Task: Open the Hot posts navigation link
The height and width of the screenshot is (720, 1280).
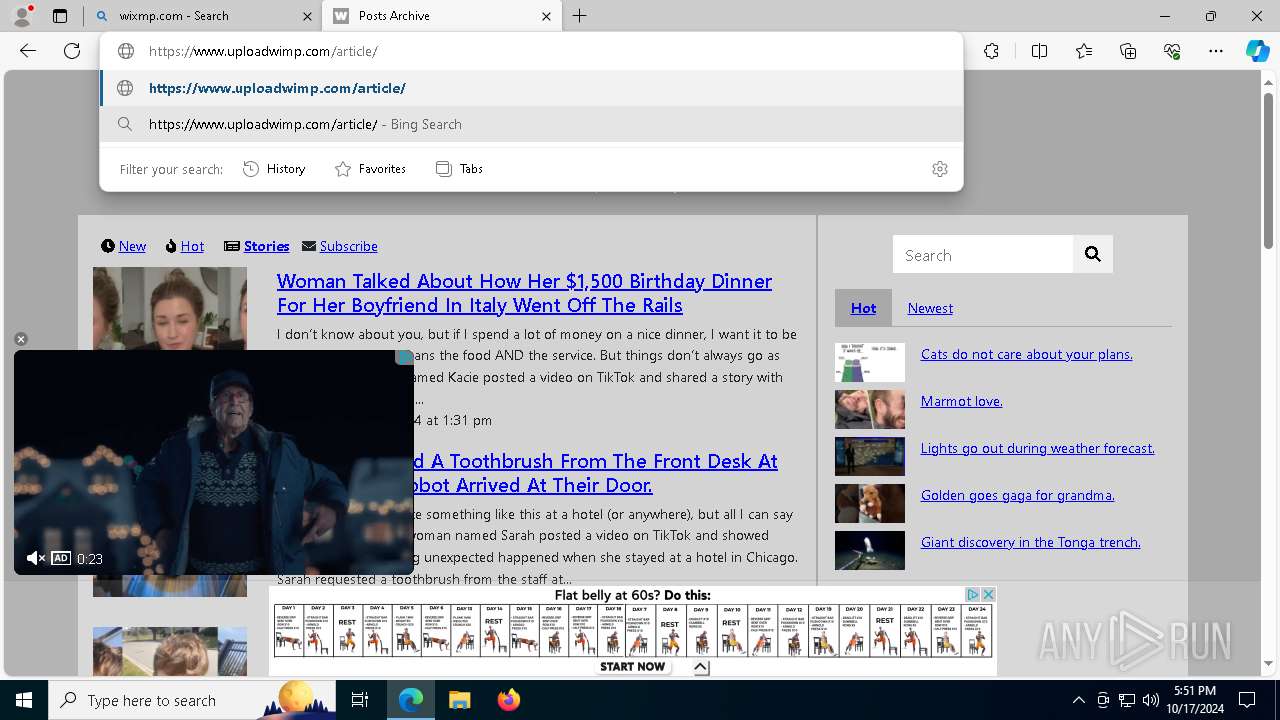Action: click(192, 246)
